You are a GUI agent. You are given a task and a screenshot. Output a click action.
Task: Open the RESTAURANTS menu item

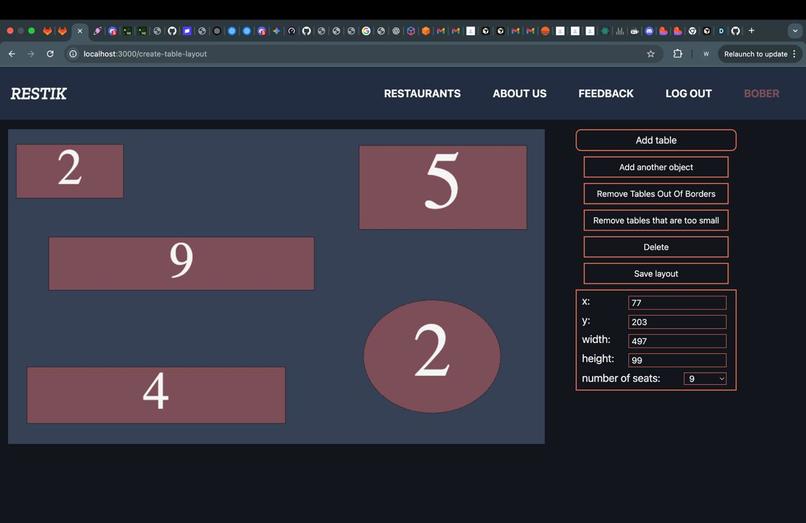pos(422,94)
